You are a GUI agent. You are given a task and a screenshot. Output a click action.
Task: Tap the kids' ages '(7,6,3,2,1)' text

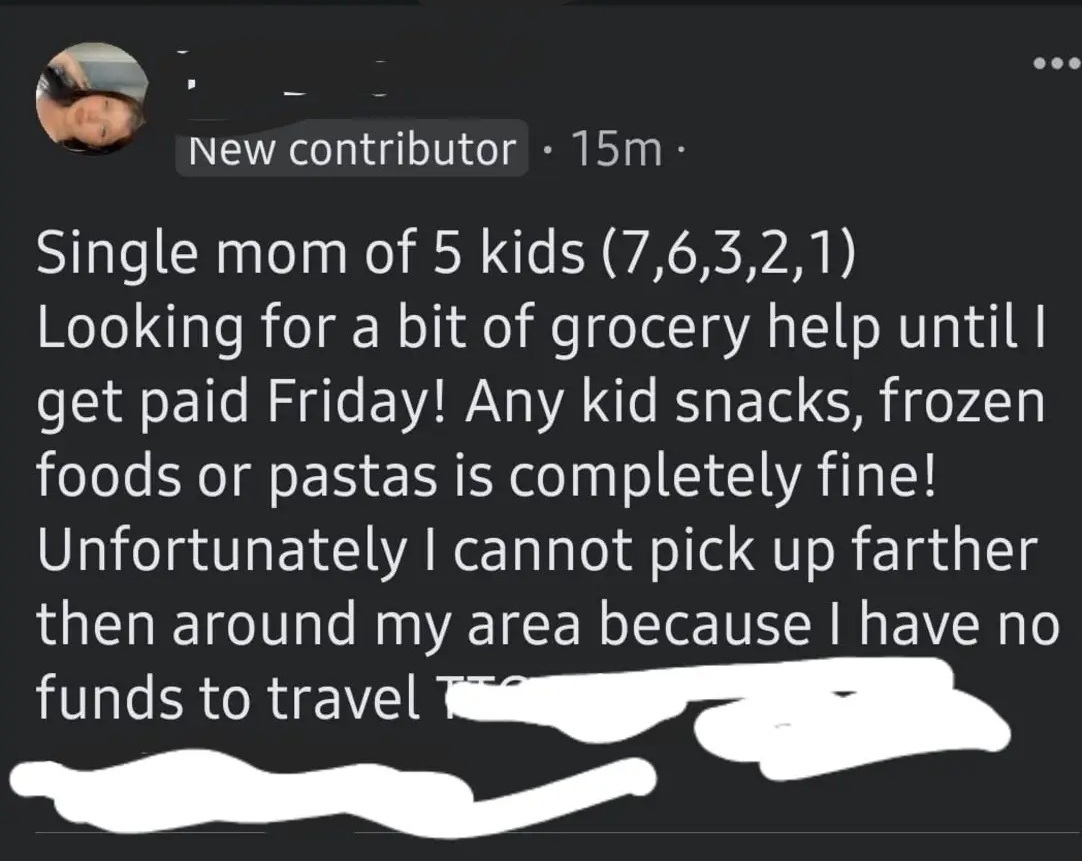(x=730, y=254)
